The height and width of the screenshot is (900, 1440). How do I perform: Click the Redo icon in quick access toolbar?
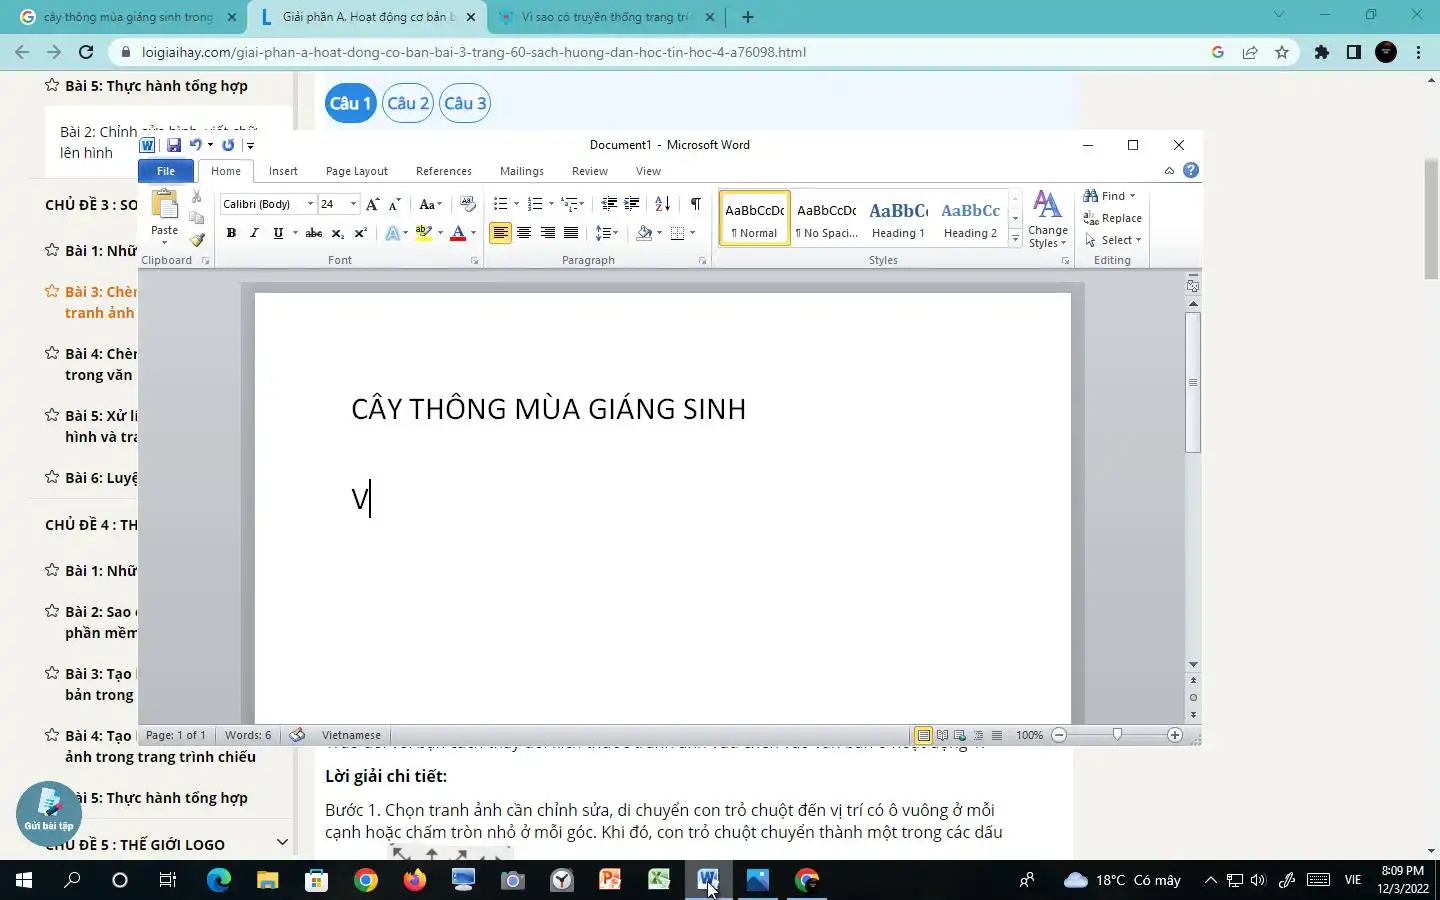point(228,145)
